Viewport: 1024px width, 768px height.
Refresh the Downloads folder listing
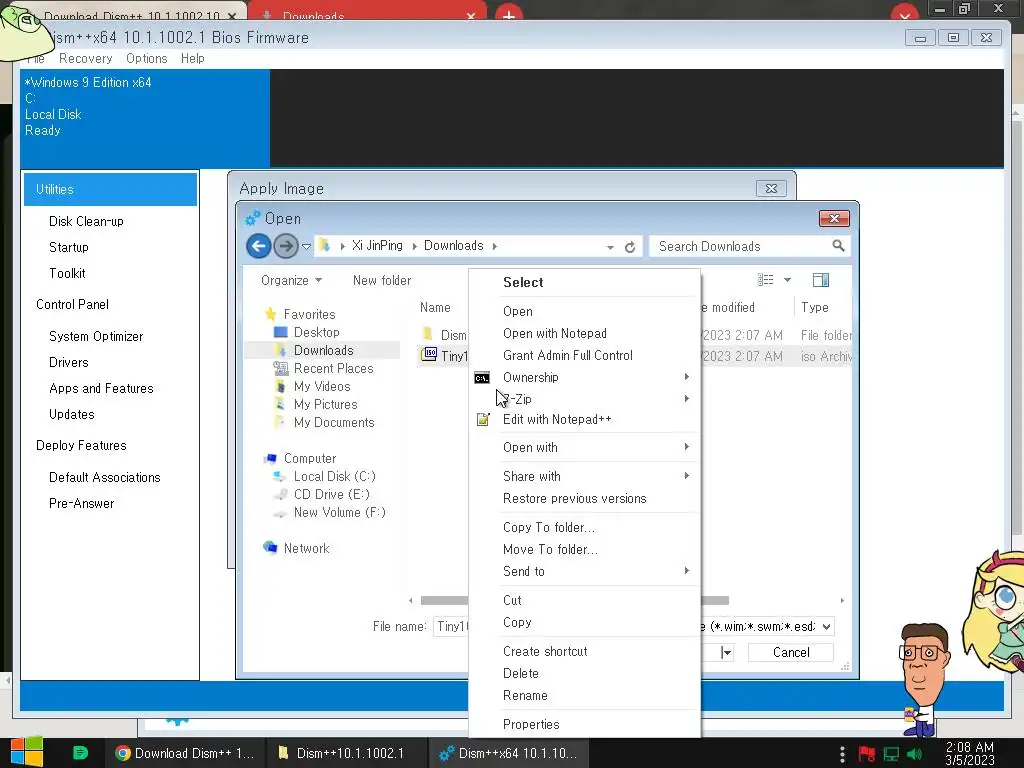pos(630,247)
